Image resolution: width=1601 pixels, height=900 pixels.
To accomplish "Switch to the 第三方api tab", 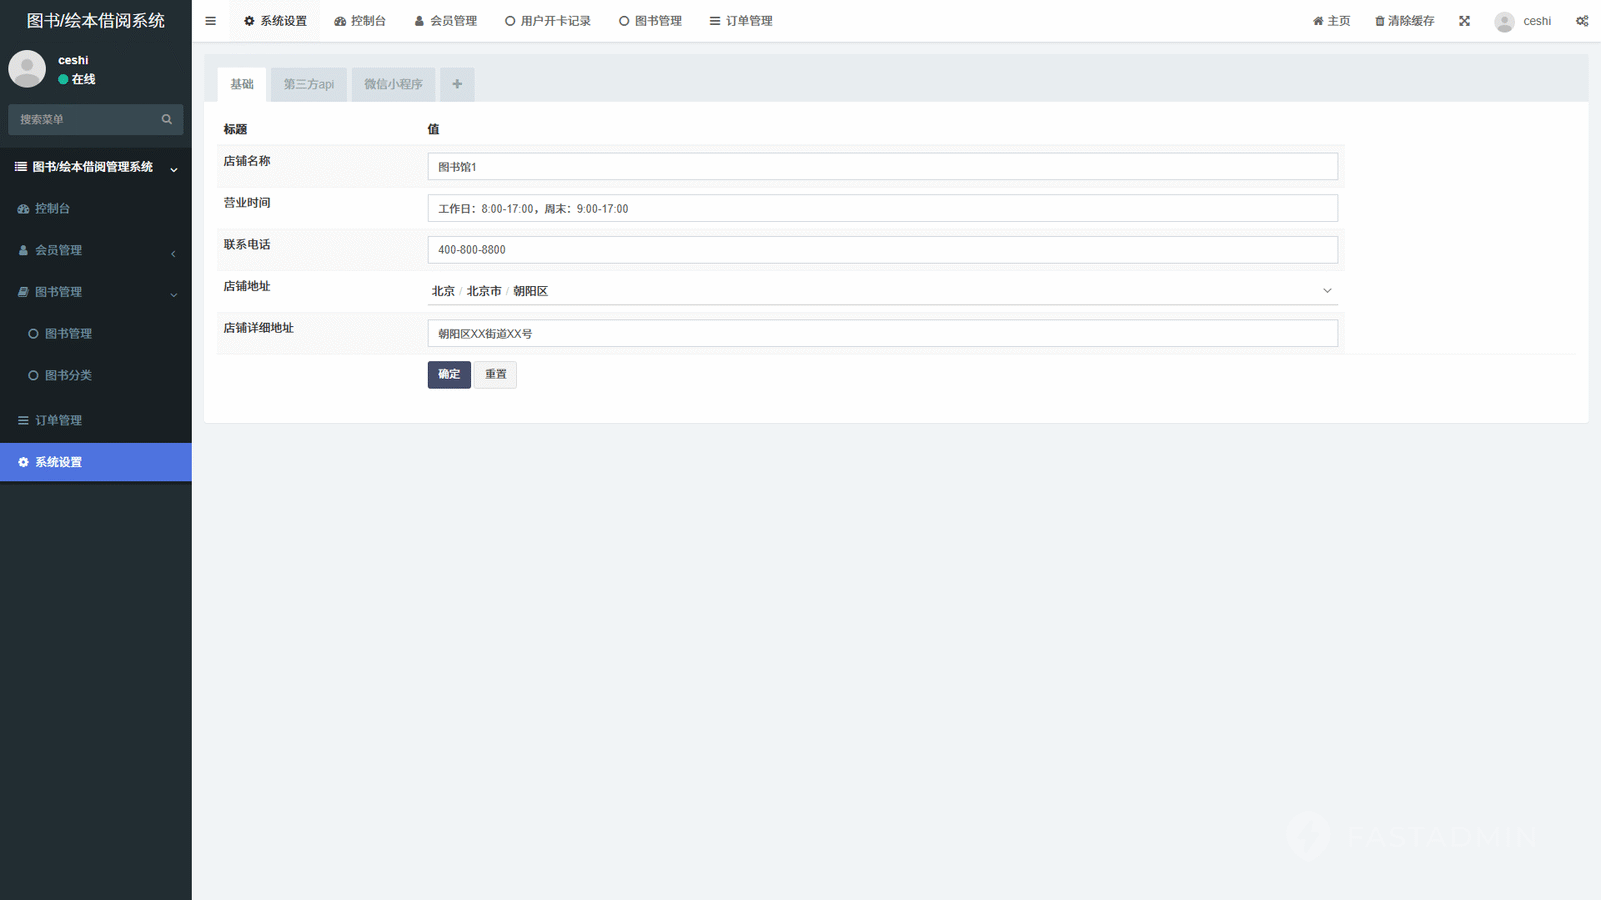I will point(308,84).
